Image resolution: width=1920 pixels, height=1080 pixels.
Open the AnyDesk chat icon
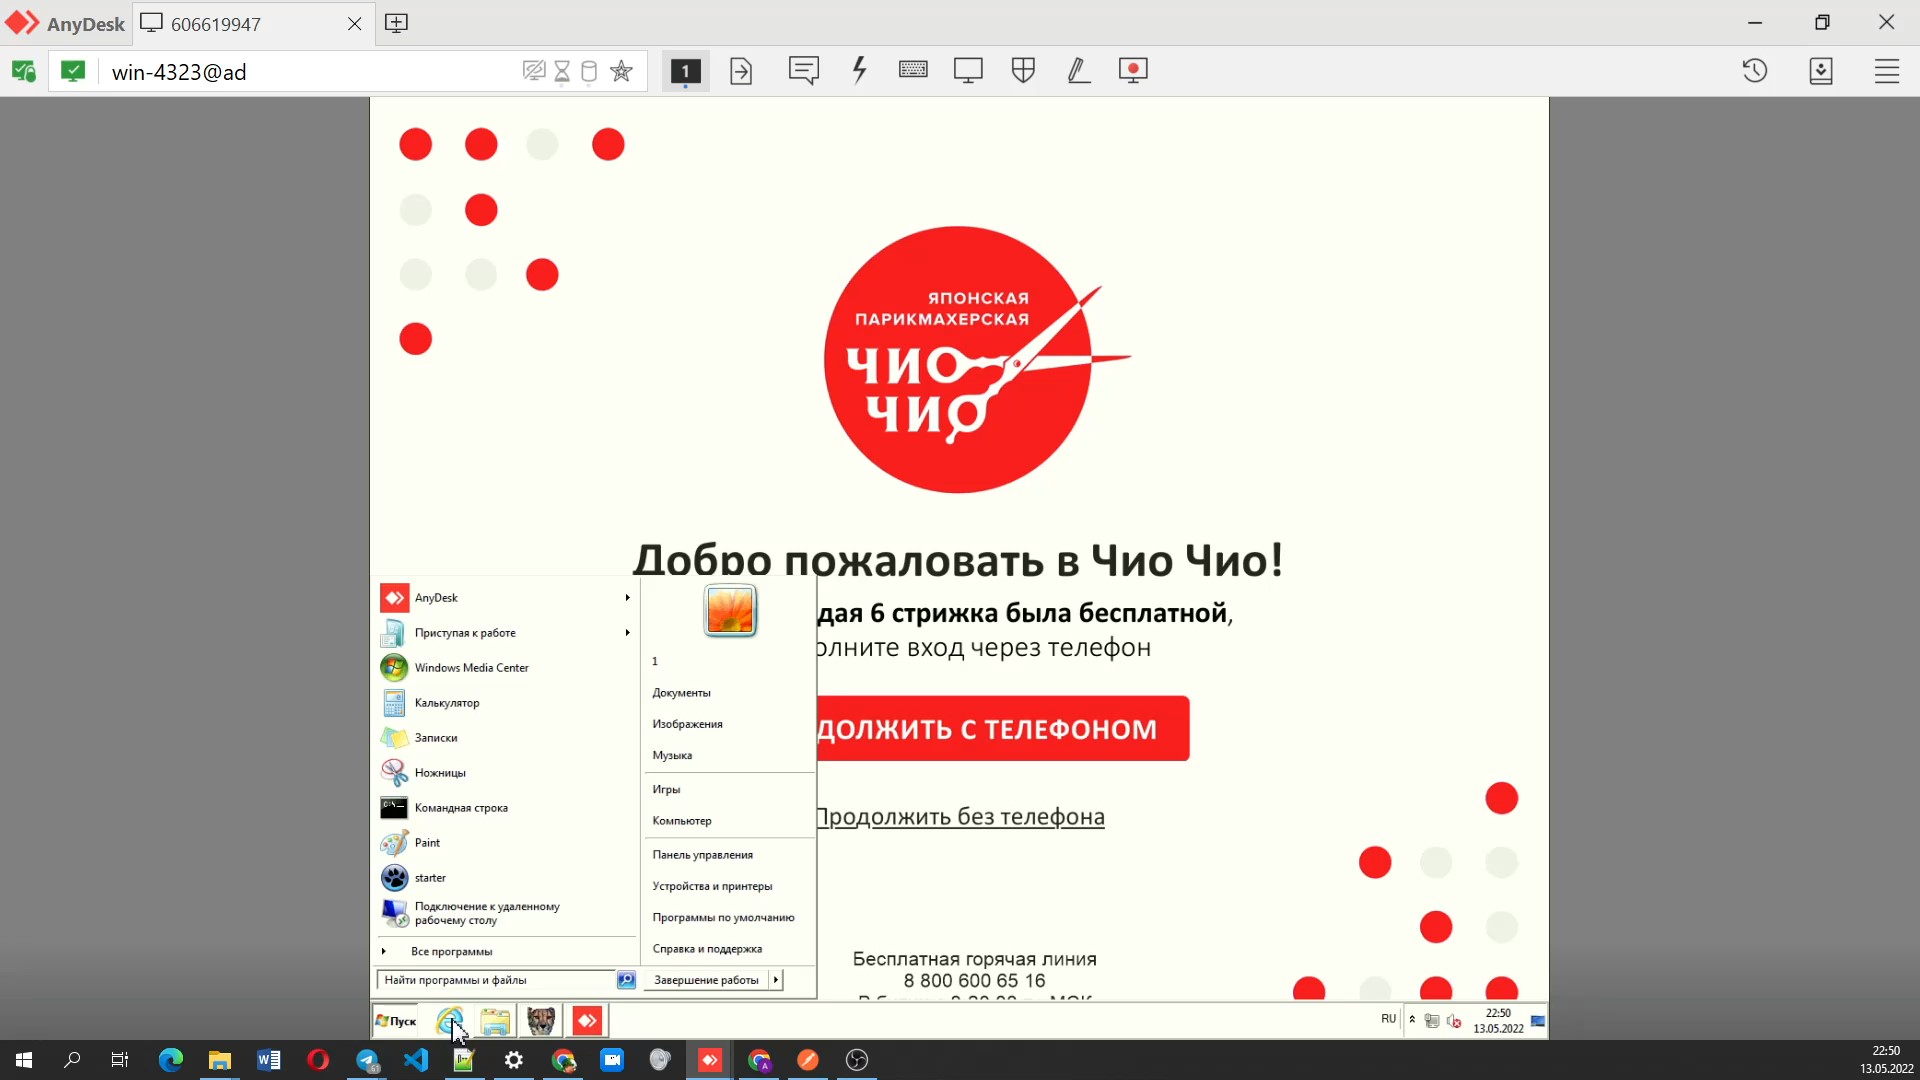click(x=803, y=71)
